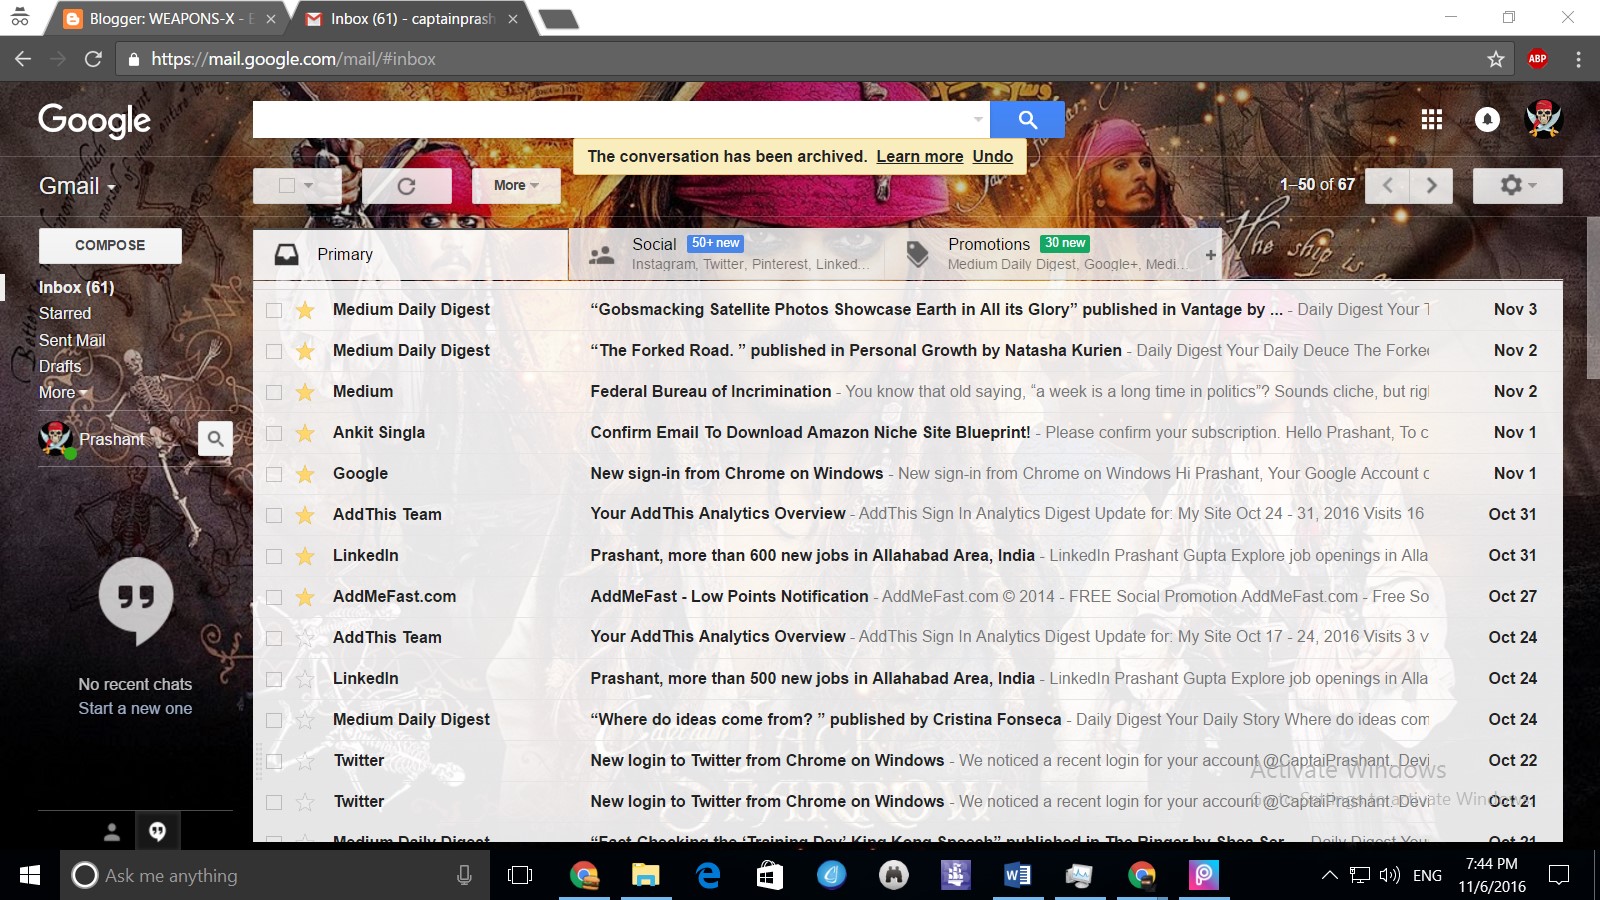Reload the browser page

coord(93,59)
